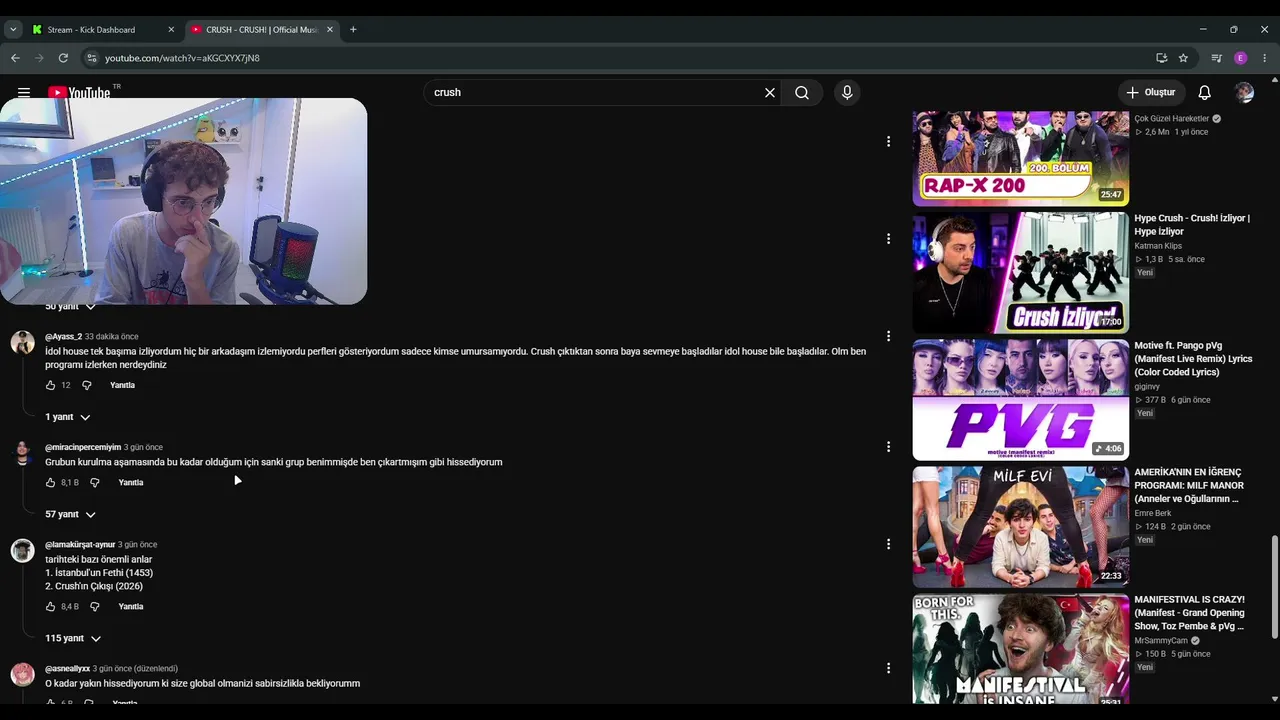
Task: Close the CRUSH - CRUSH! tab
Action: pos(330,30)
